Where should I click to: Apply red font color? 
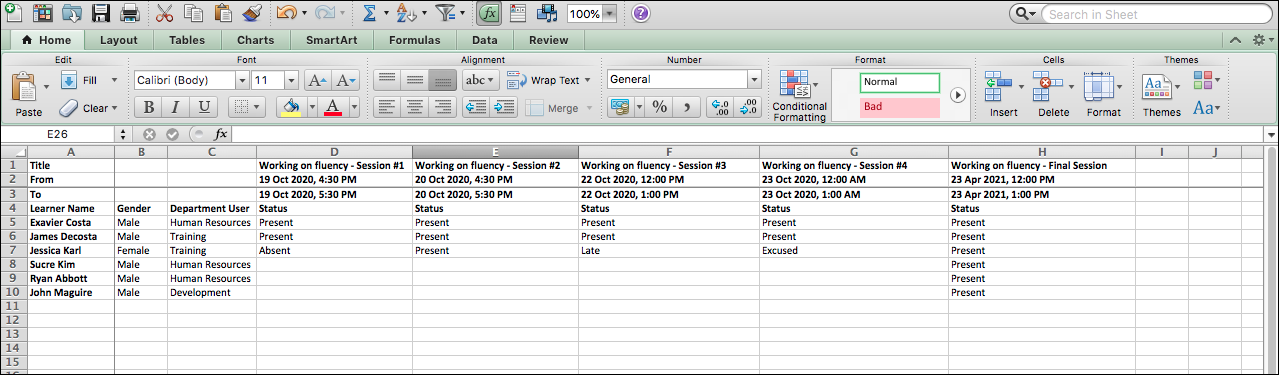pyautogui.click(x=334, y=107)
